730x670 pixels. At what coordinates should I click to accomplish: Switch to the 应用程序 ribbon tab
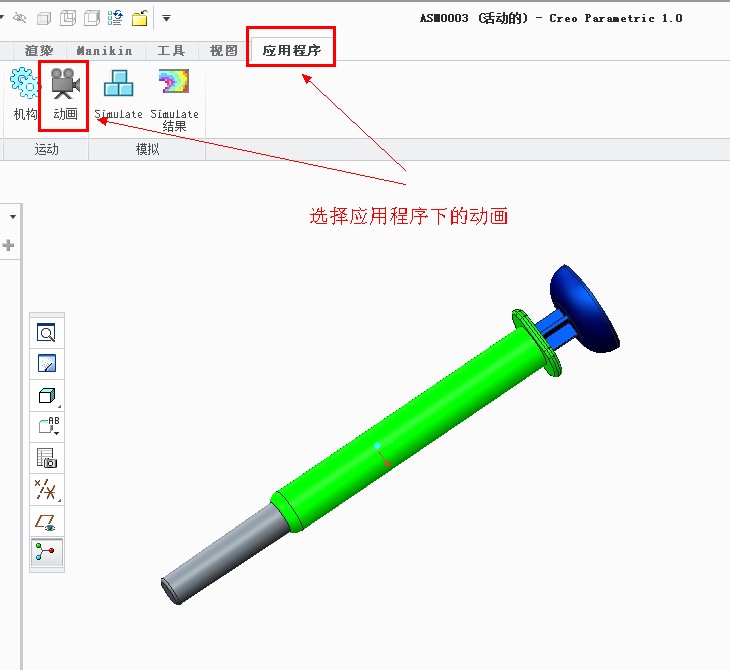(291, 50)
